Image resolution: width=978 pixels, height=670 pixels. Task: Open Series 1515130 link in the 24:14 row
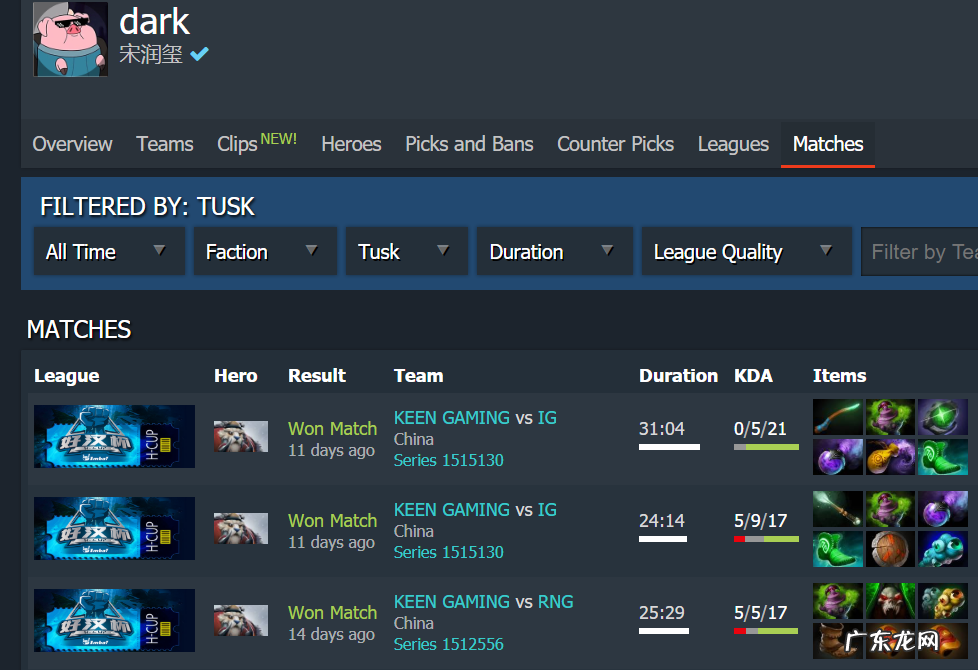pos(448,552)
